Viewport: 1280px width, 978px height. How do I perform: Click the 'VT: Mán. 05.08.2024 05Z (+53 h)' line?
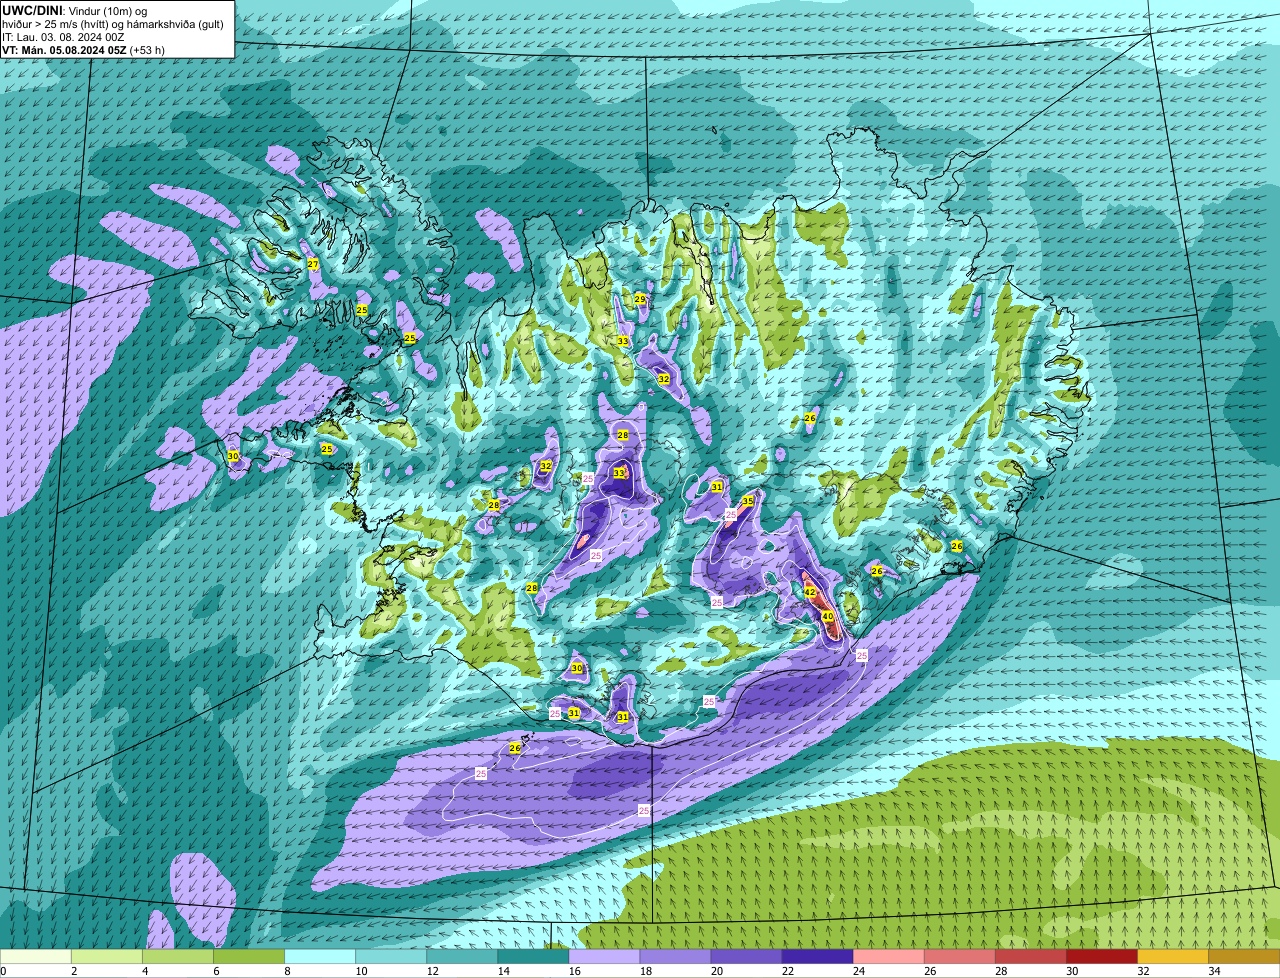tap(84, 50)
